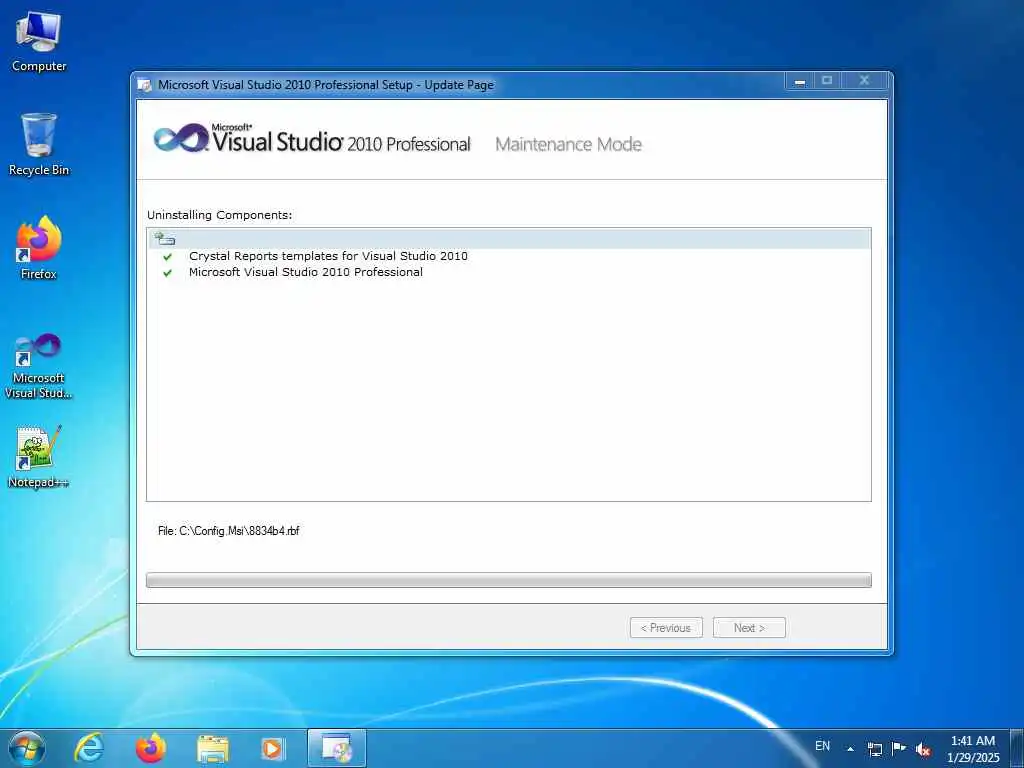Click the uninstall progress bar
Image resolution: width=1024 pixels, height=768 pixels.
(x=509, y=580)
